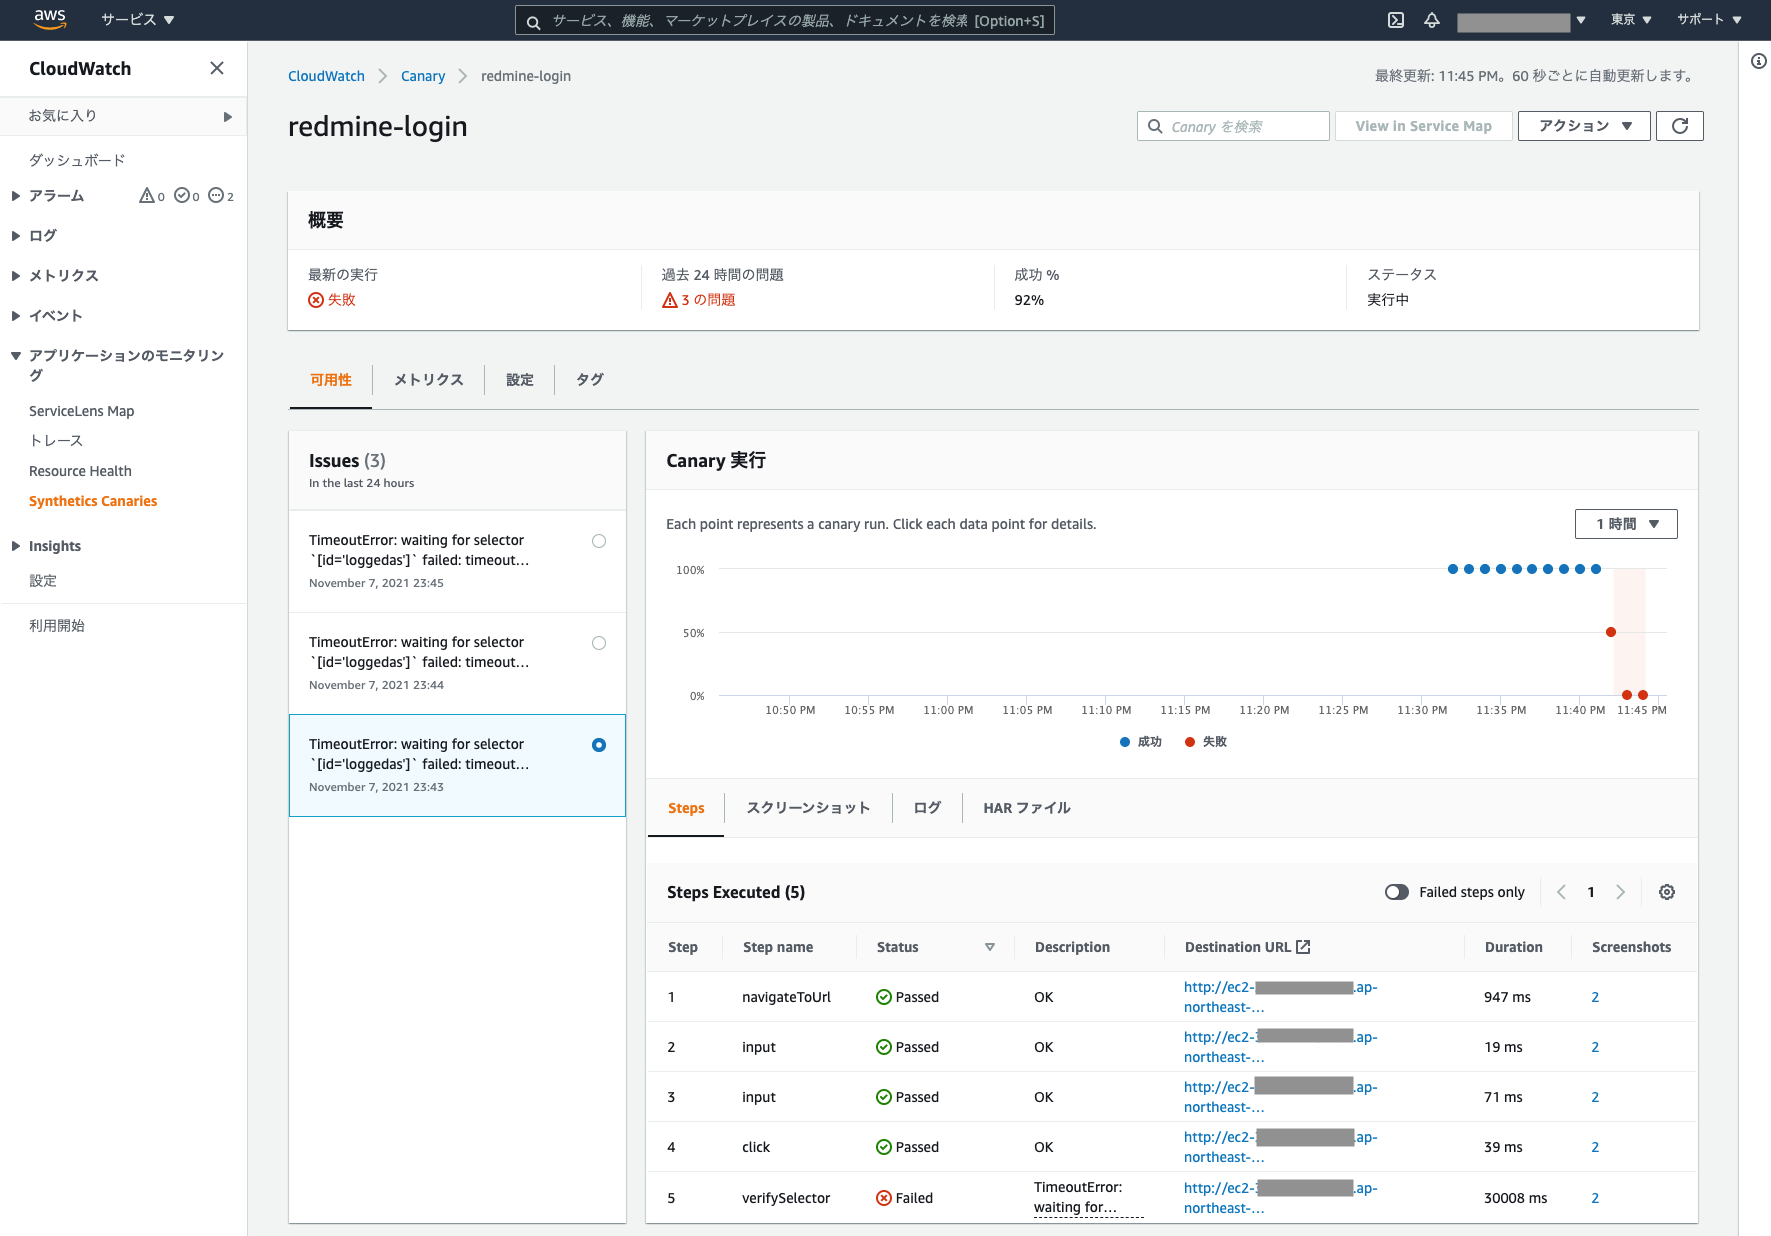Go to next page of steps
Image resolution: width=1771 pixels, height=1236 pixels.
tap(1620, 892)
